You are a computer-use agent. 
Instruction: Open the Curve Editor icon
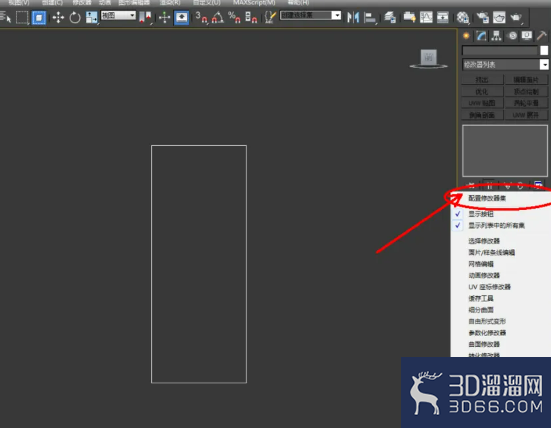[426, 17]
